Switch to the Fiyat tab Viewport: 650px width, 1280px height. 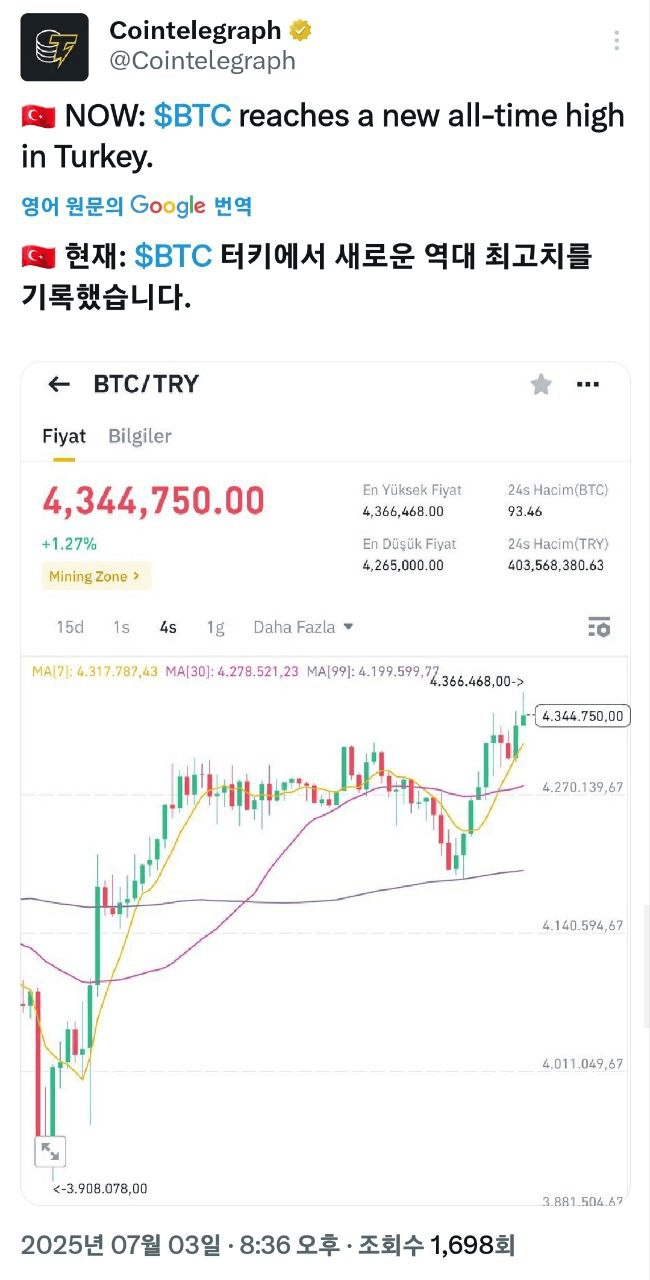[64, 436]
